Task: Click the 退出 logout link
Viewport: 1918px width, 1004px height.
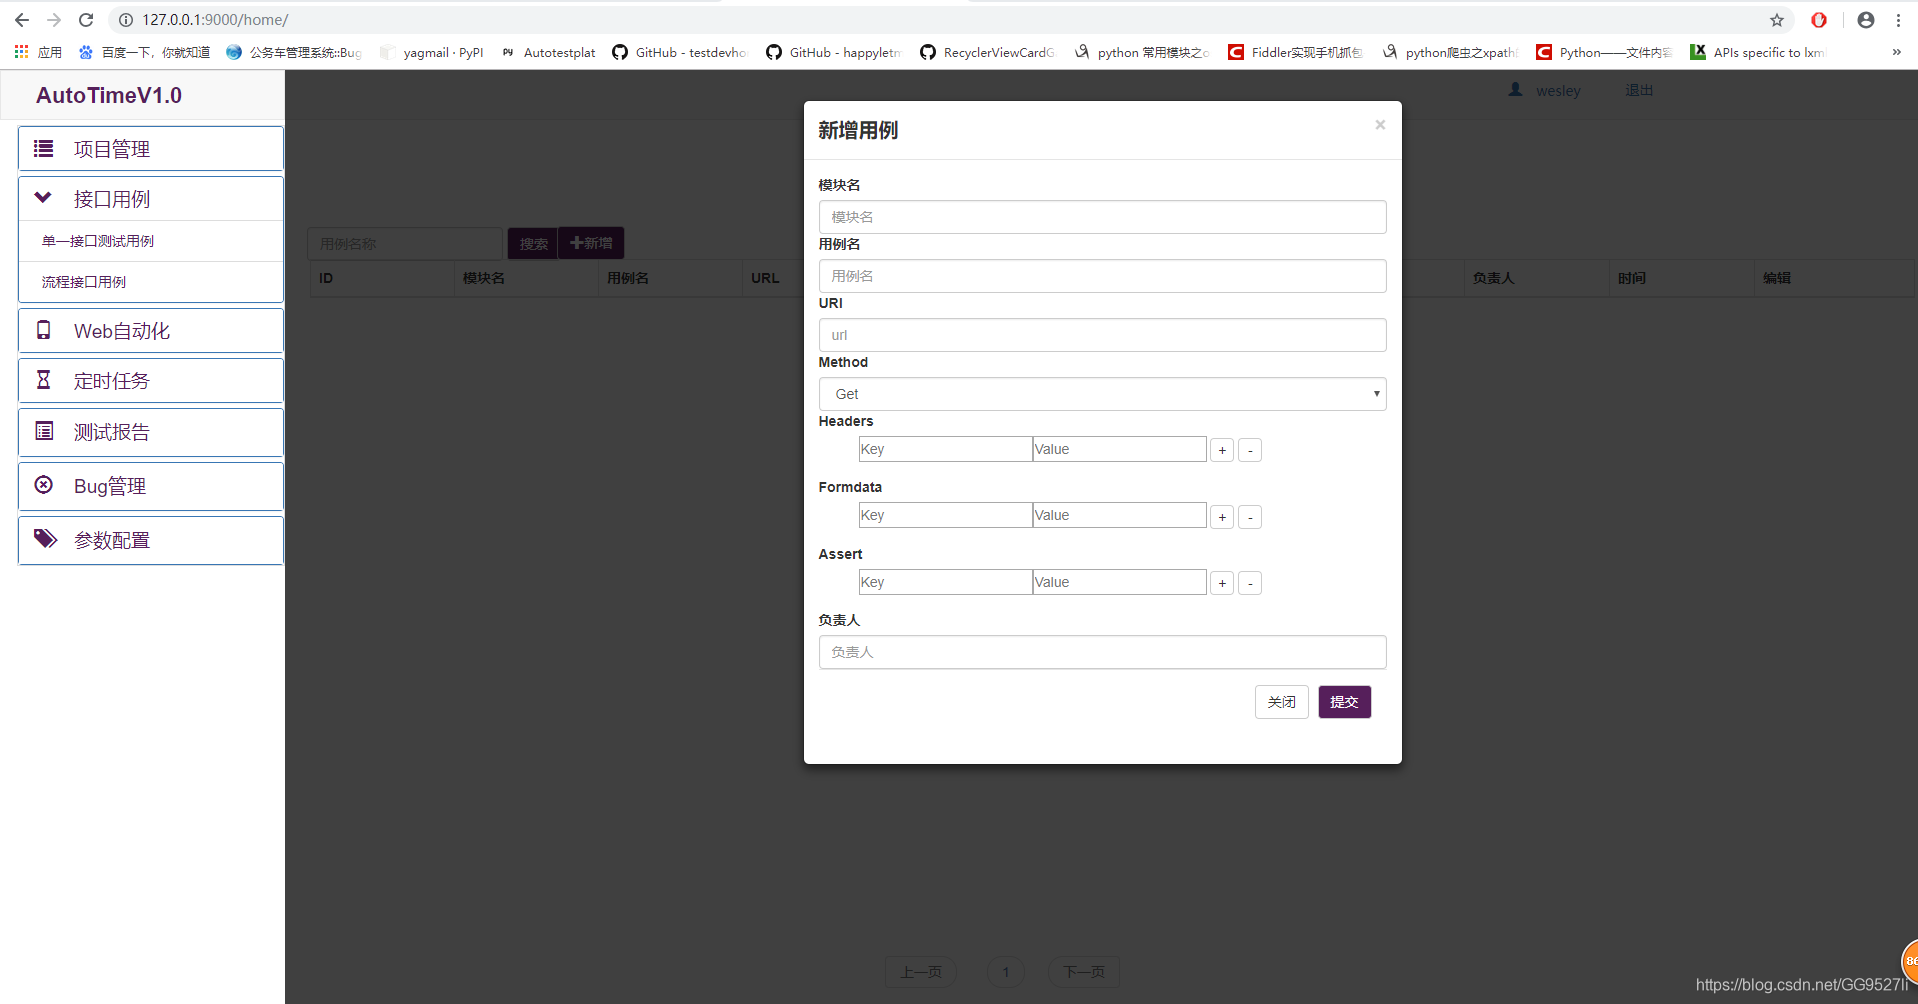Action: coord(1639,90)
